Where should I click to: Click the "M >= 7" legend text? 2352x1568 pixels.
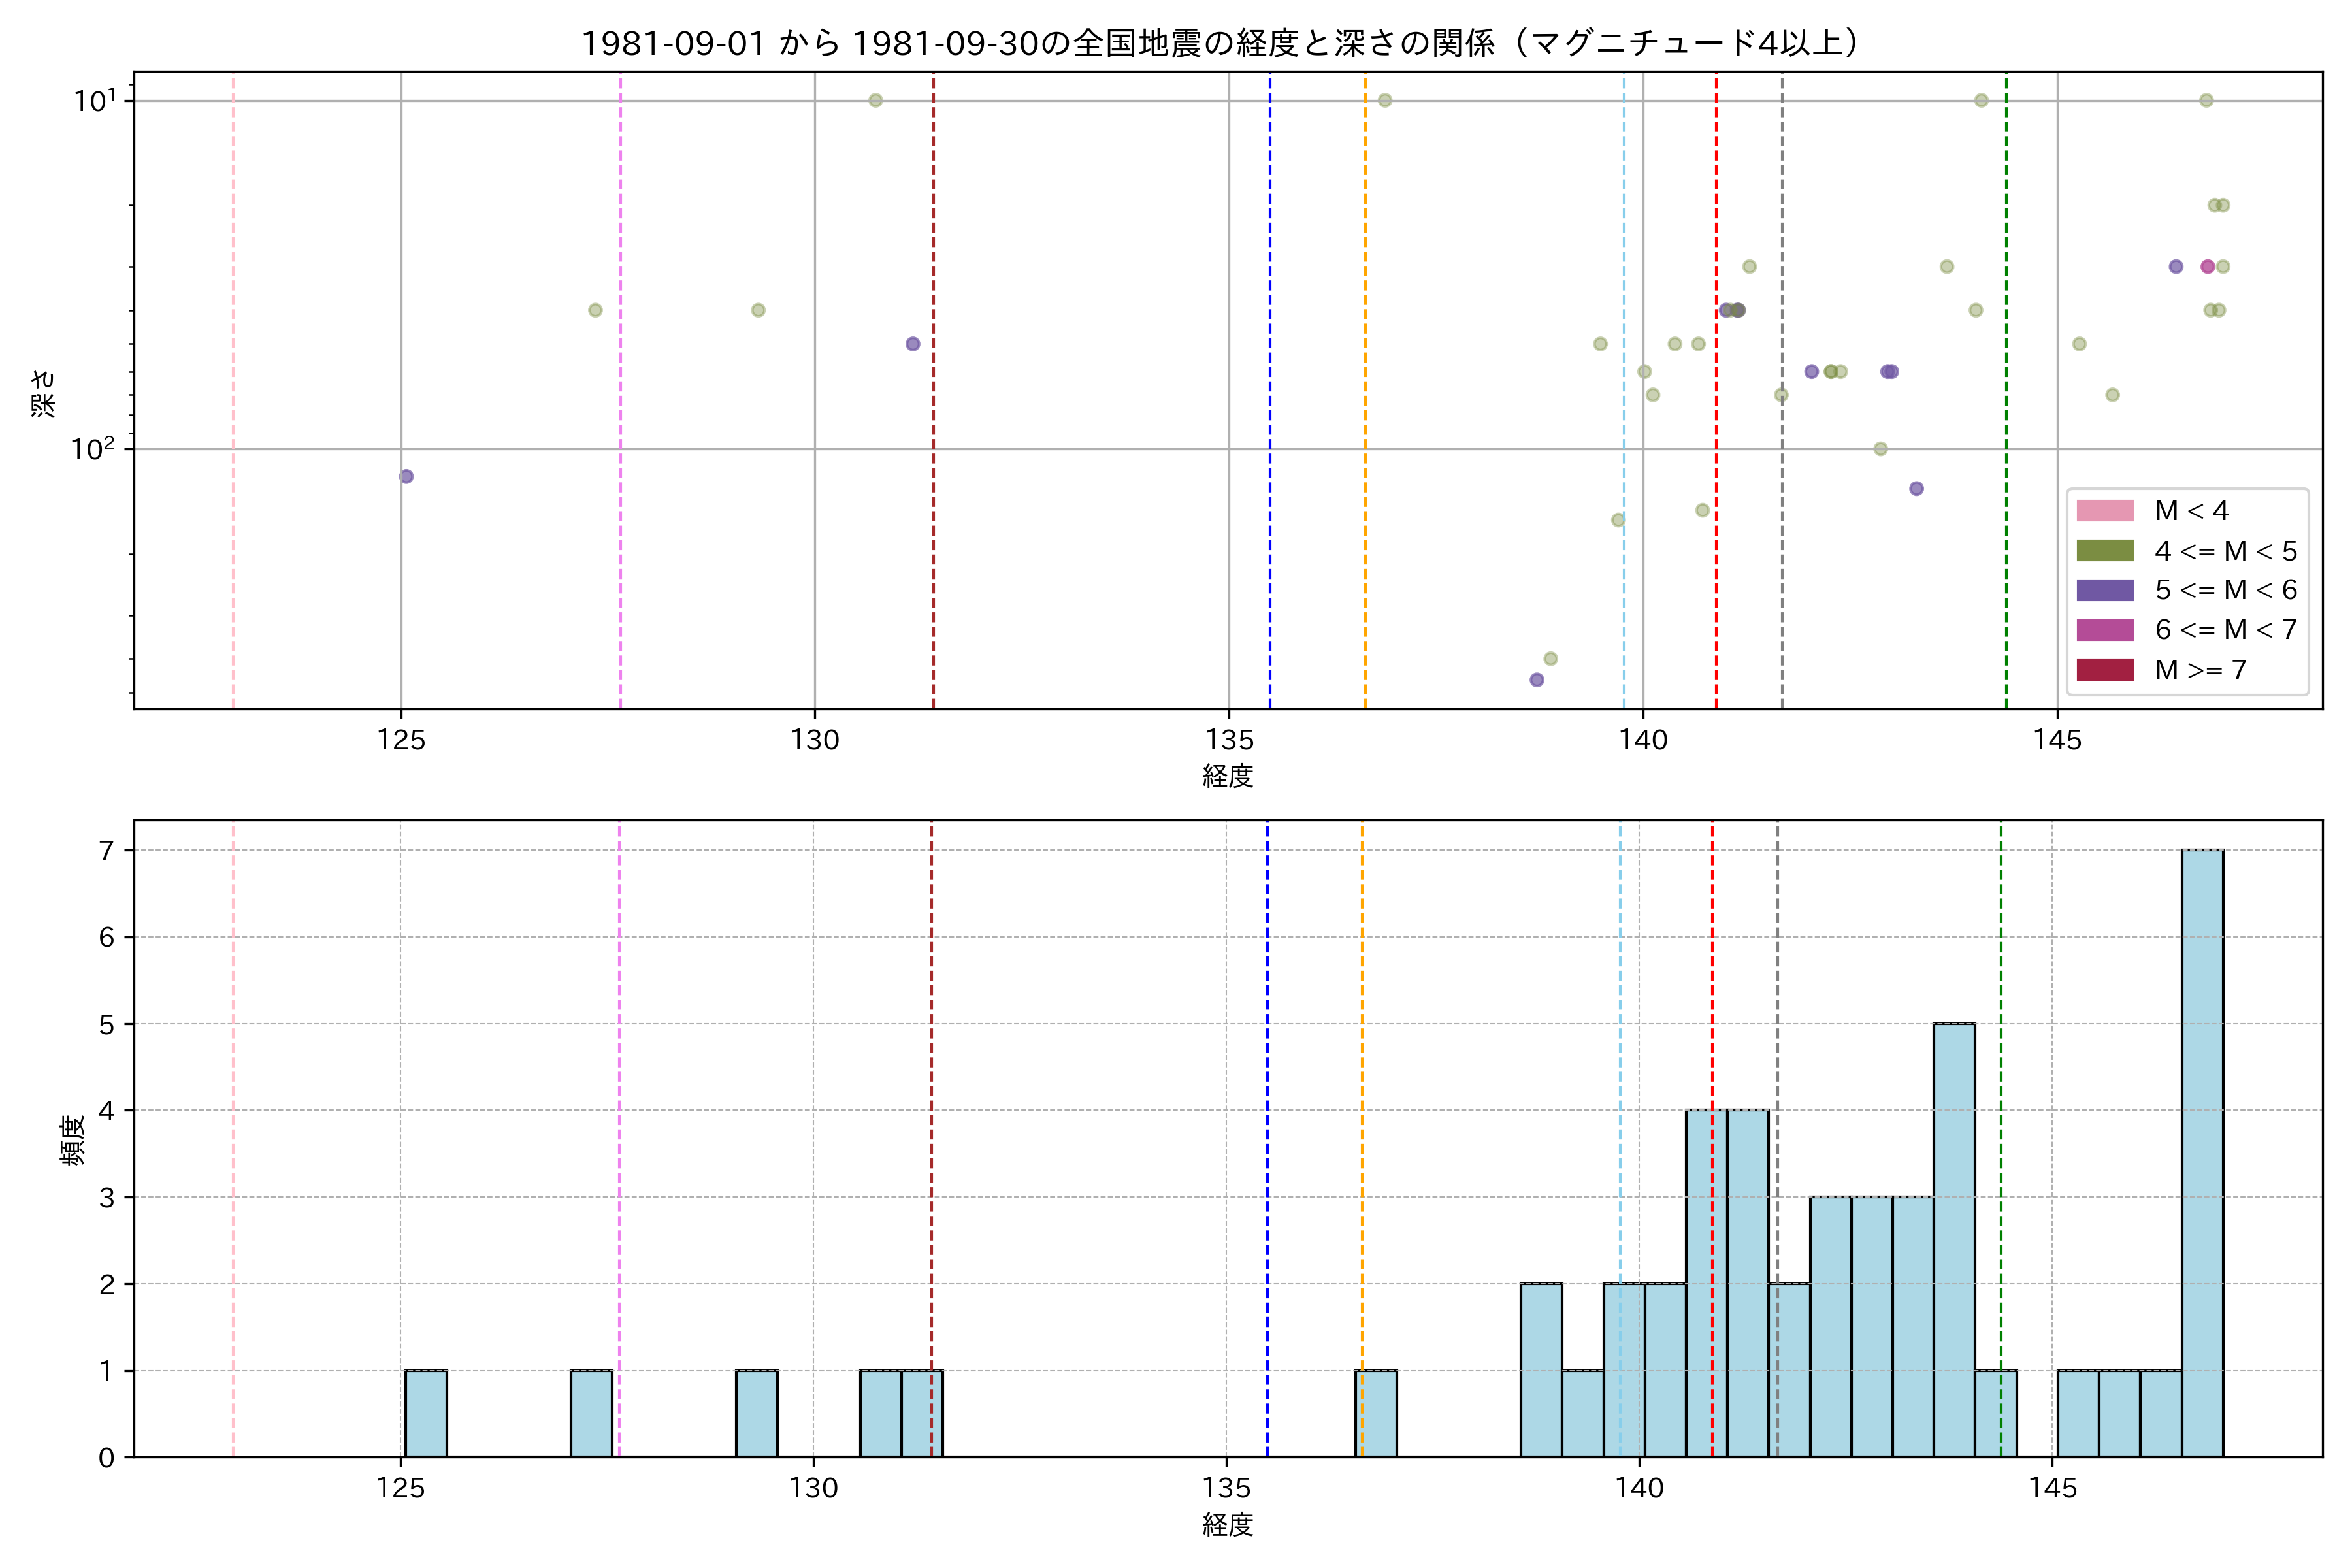[x=2200, y=670]
